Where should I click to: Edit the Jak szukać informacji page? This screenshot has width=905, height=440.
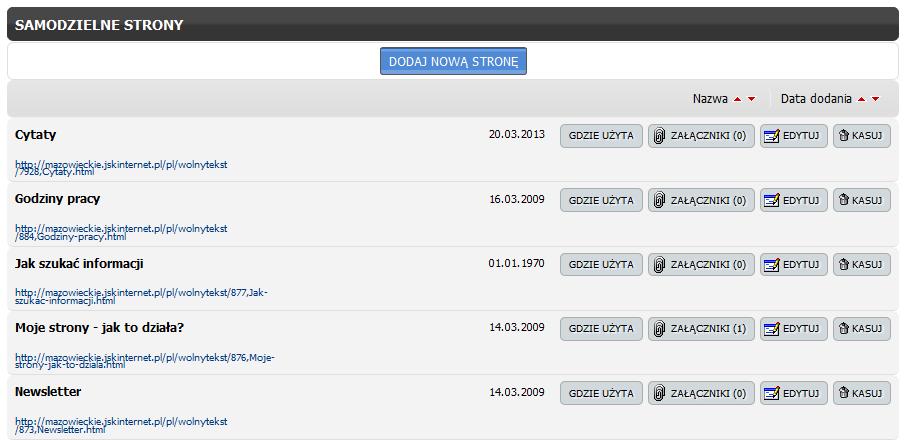(x=794, y=264)
